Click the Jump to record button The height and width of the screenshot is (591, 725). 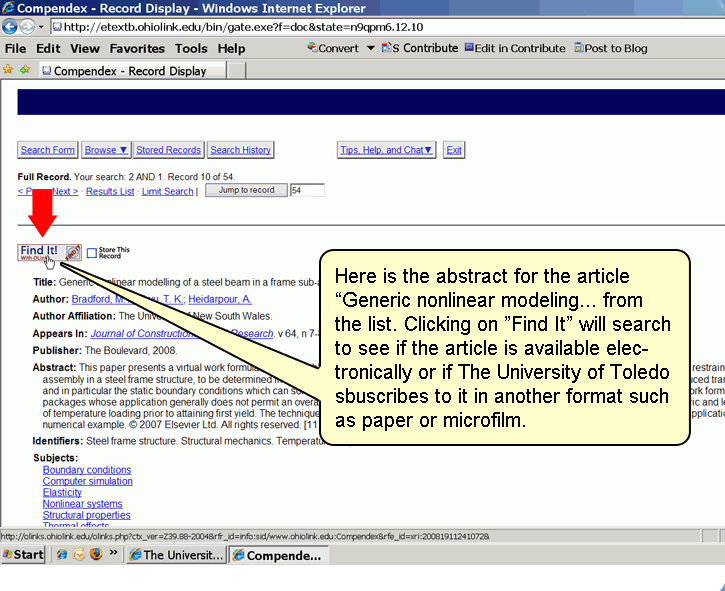click(246, 190)
